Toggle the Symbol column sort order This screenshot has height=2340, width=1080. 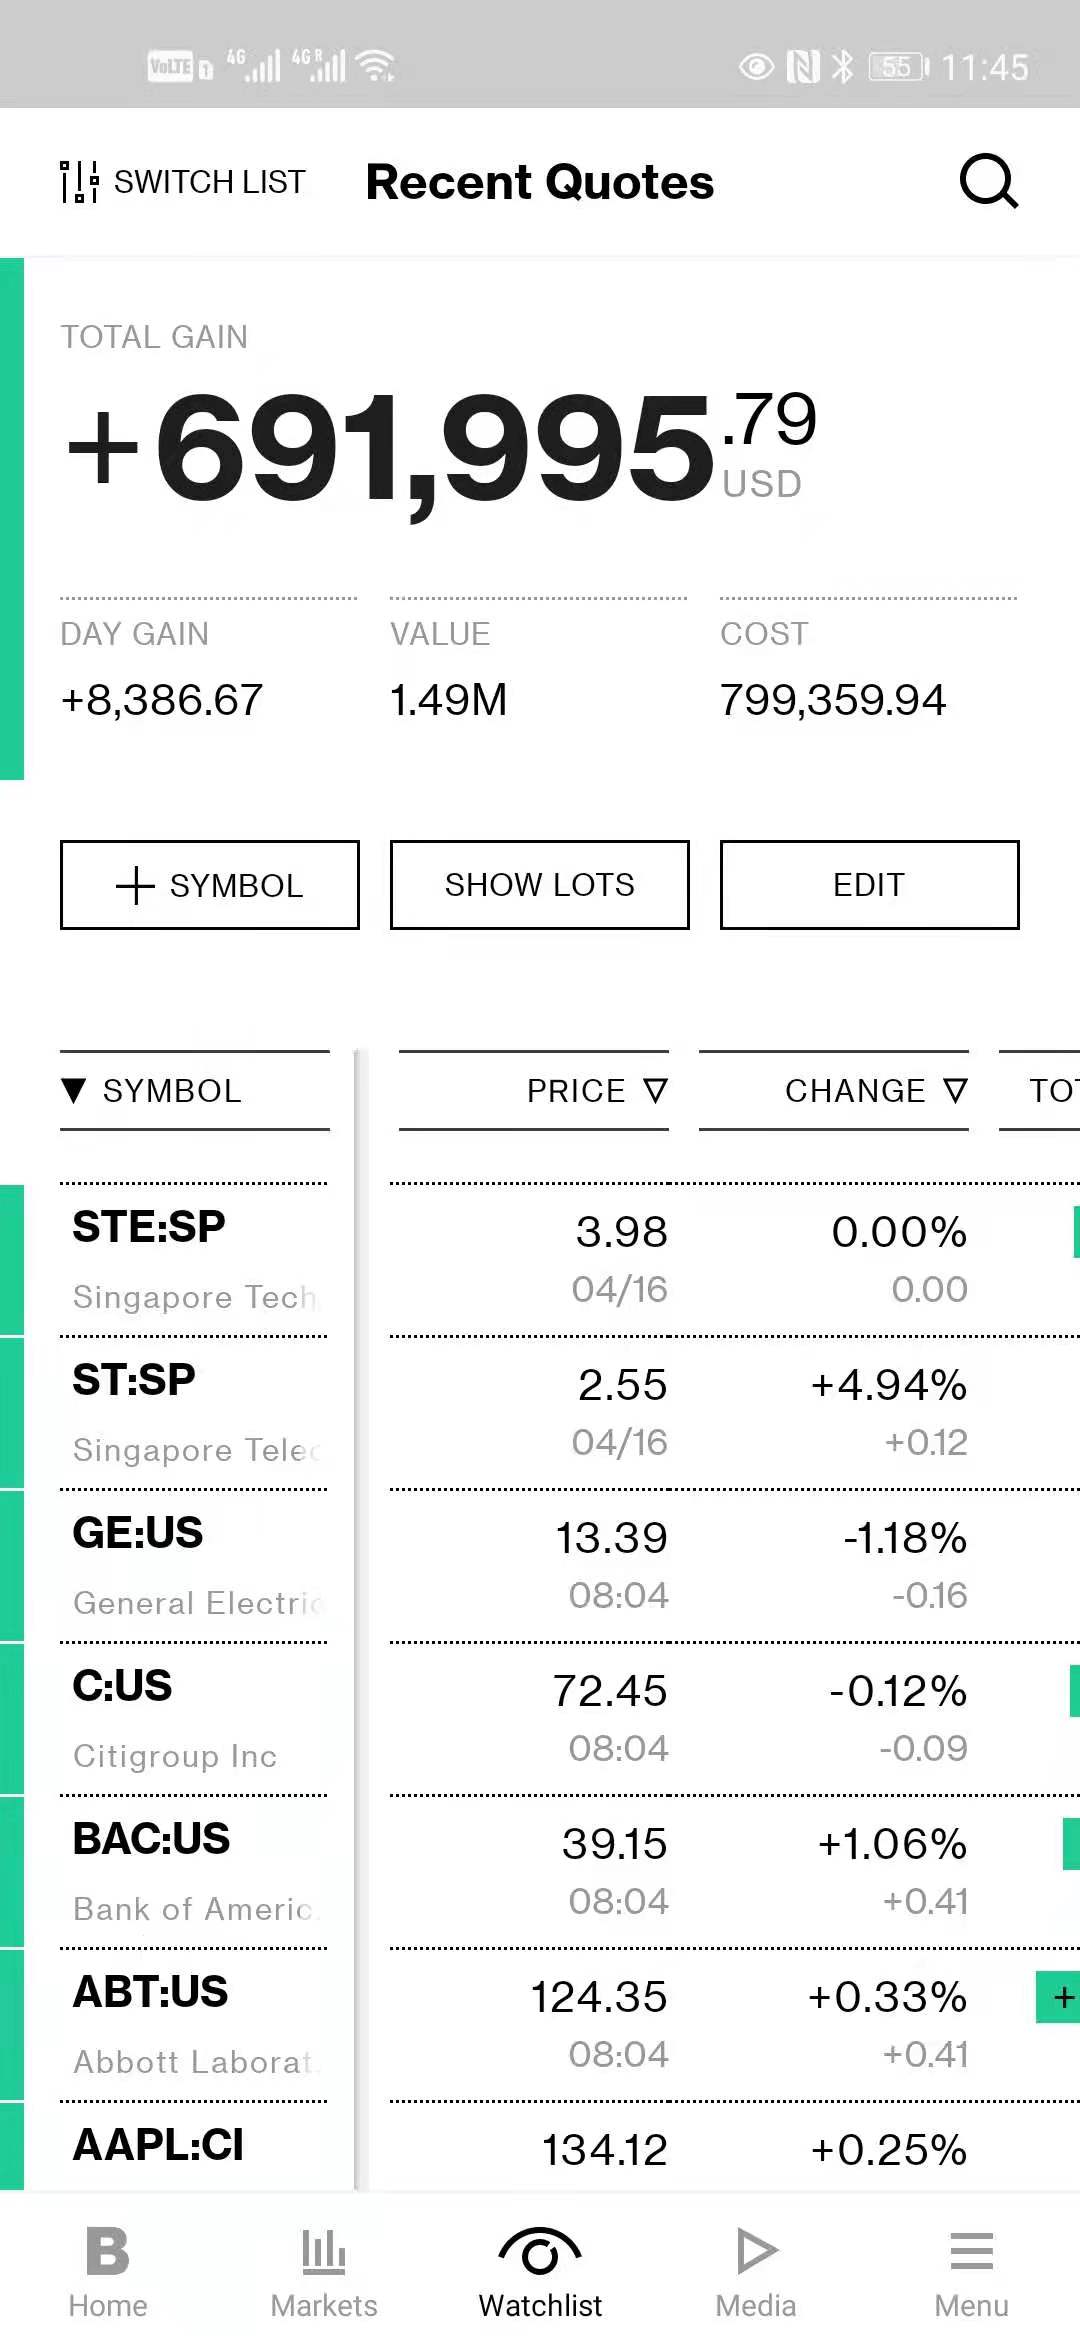click(74, 1090)
